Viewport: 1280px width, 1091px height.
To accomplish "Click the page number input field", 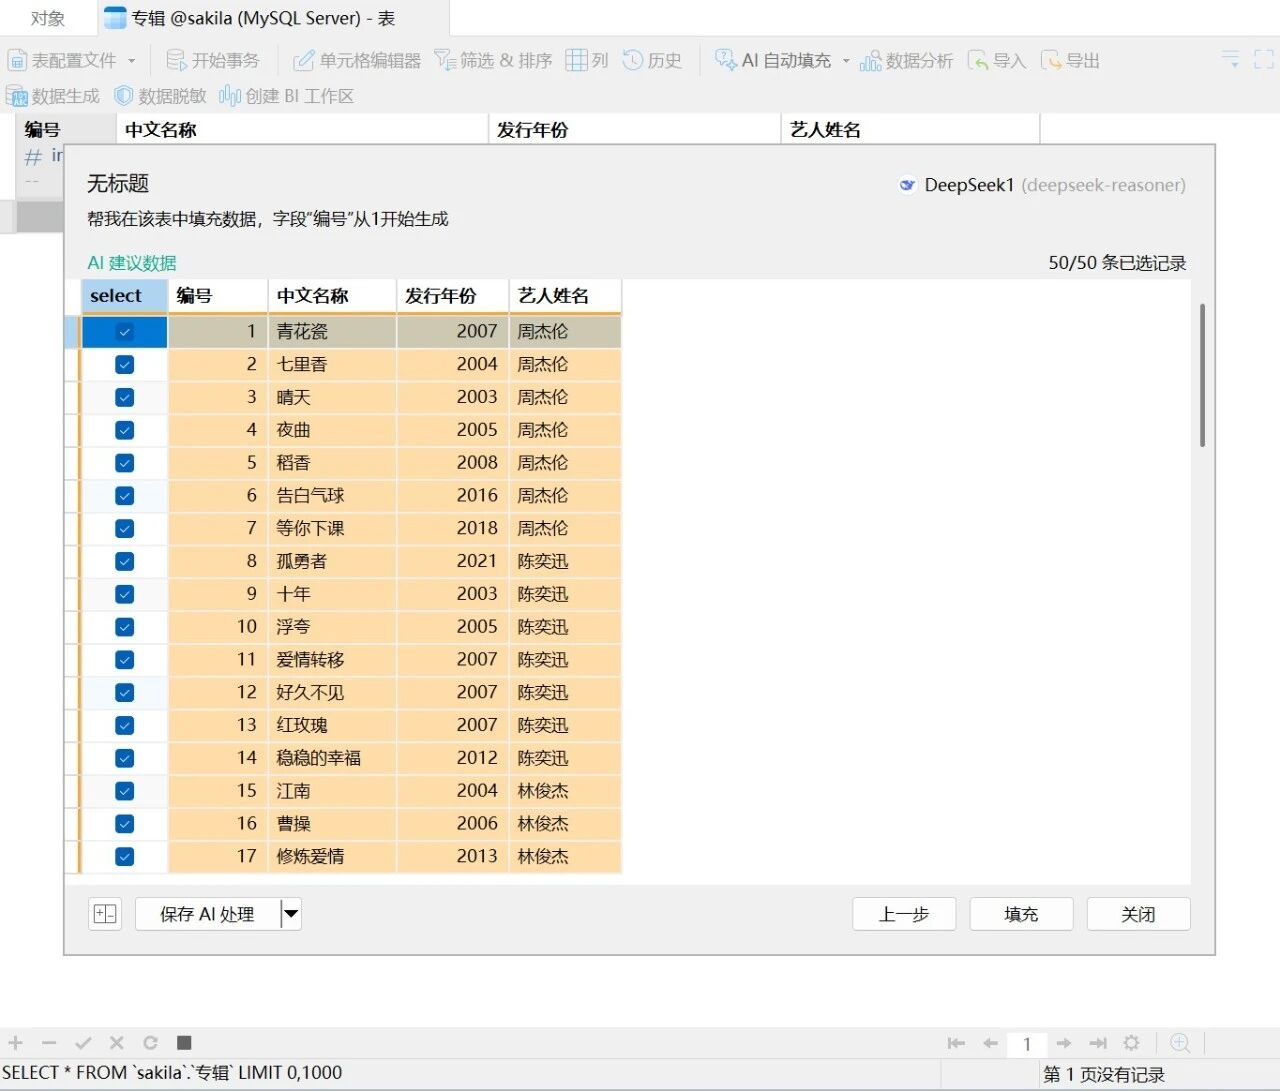I will tap(1027, 1044).
